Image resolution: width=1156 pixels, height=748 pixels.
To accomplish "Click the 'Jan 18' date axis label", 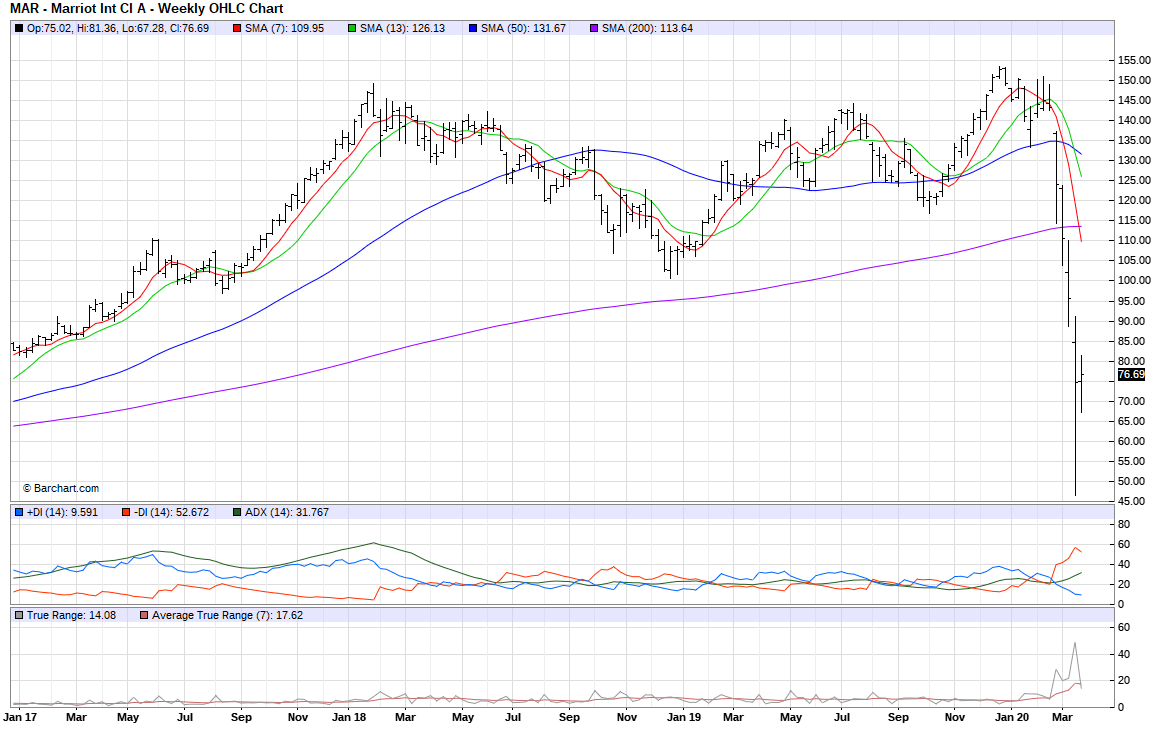I will pyautogui.click(x=349, y=717).
